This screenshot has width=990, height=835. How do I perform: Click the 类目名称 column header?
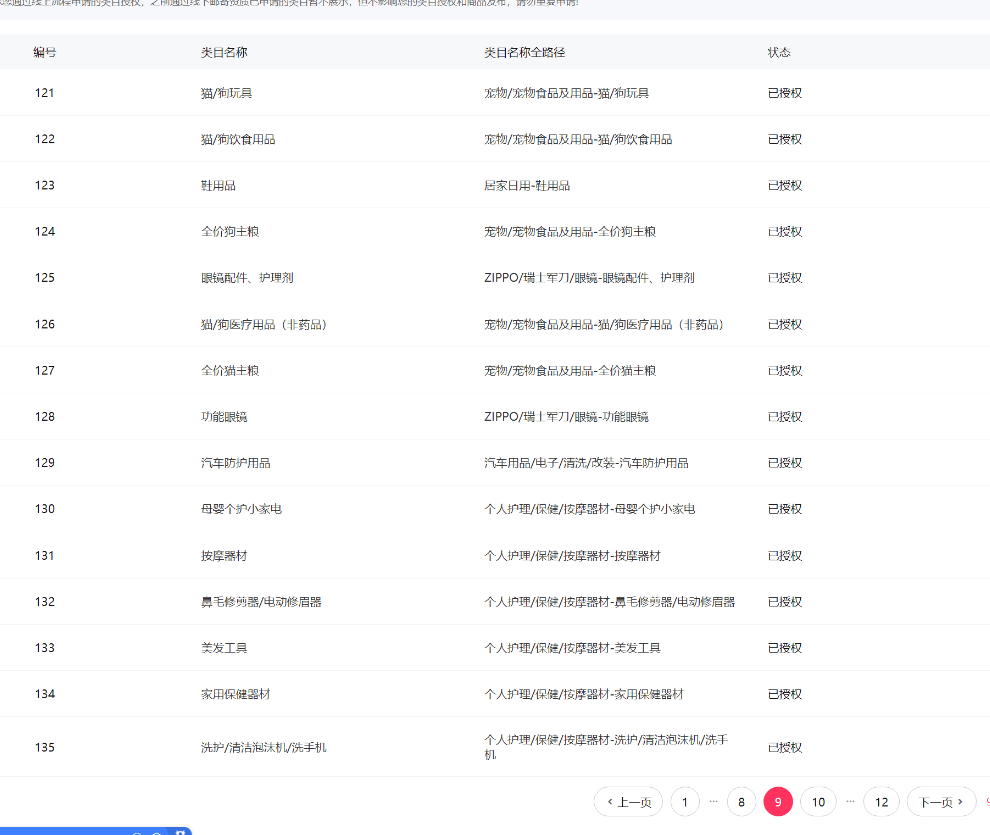tap(224, 52)
